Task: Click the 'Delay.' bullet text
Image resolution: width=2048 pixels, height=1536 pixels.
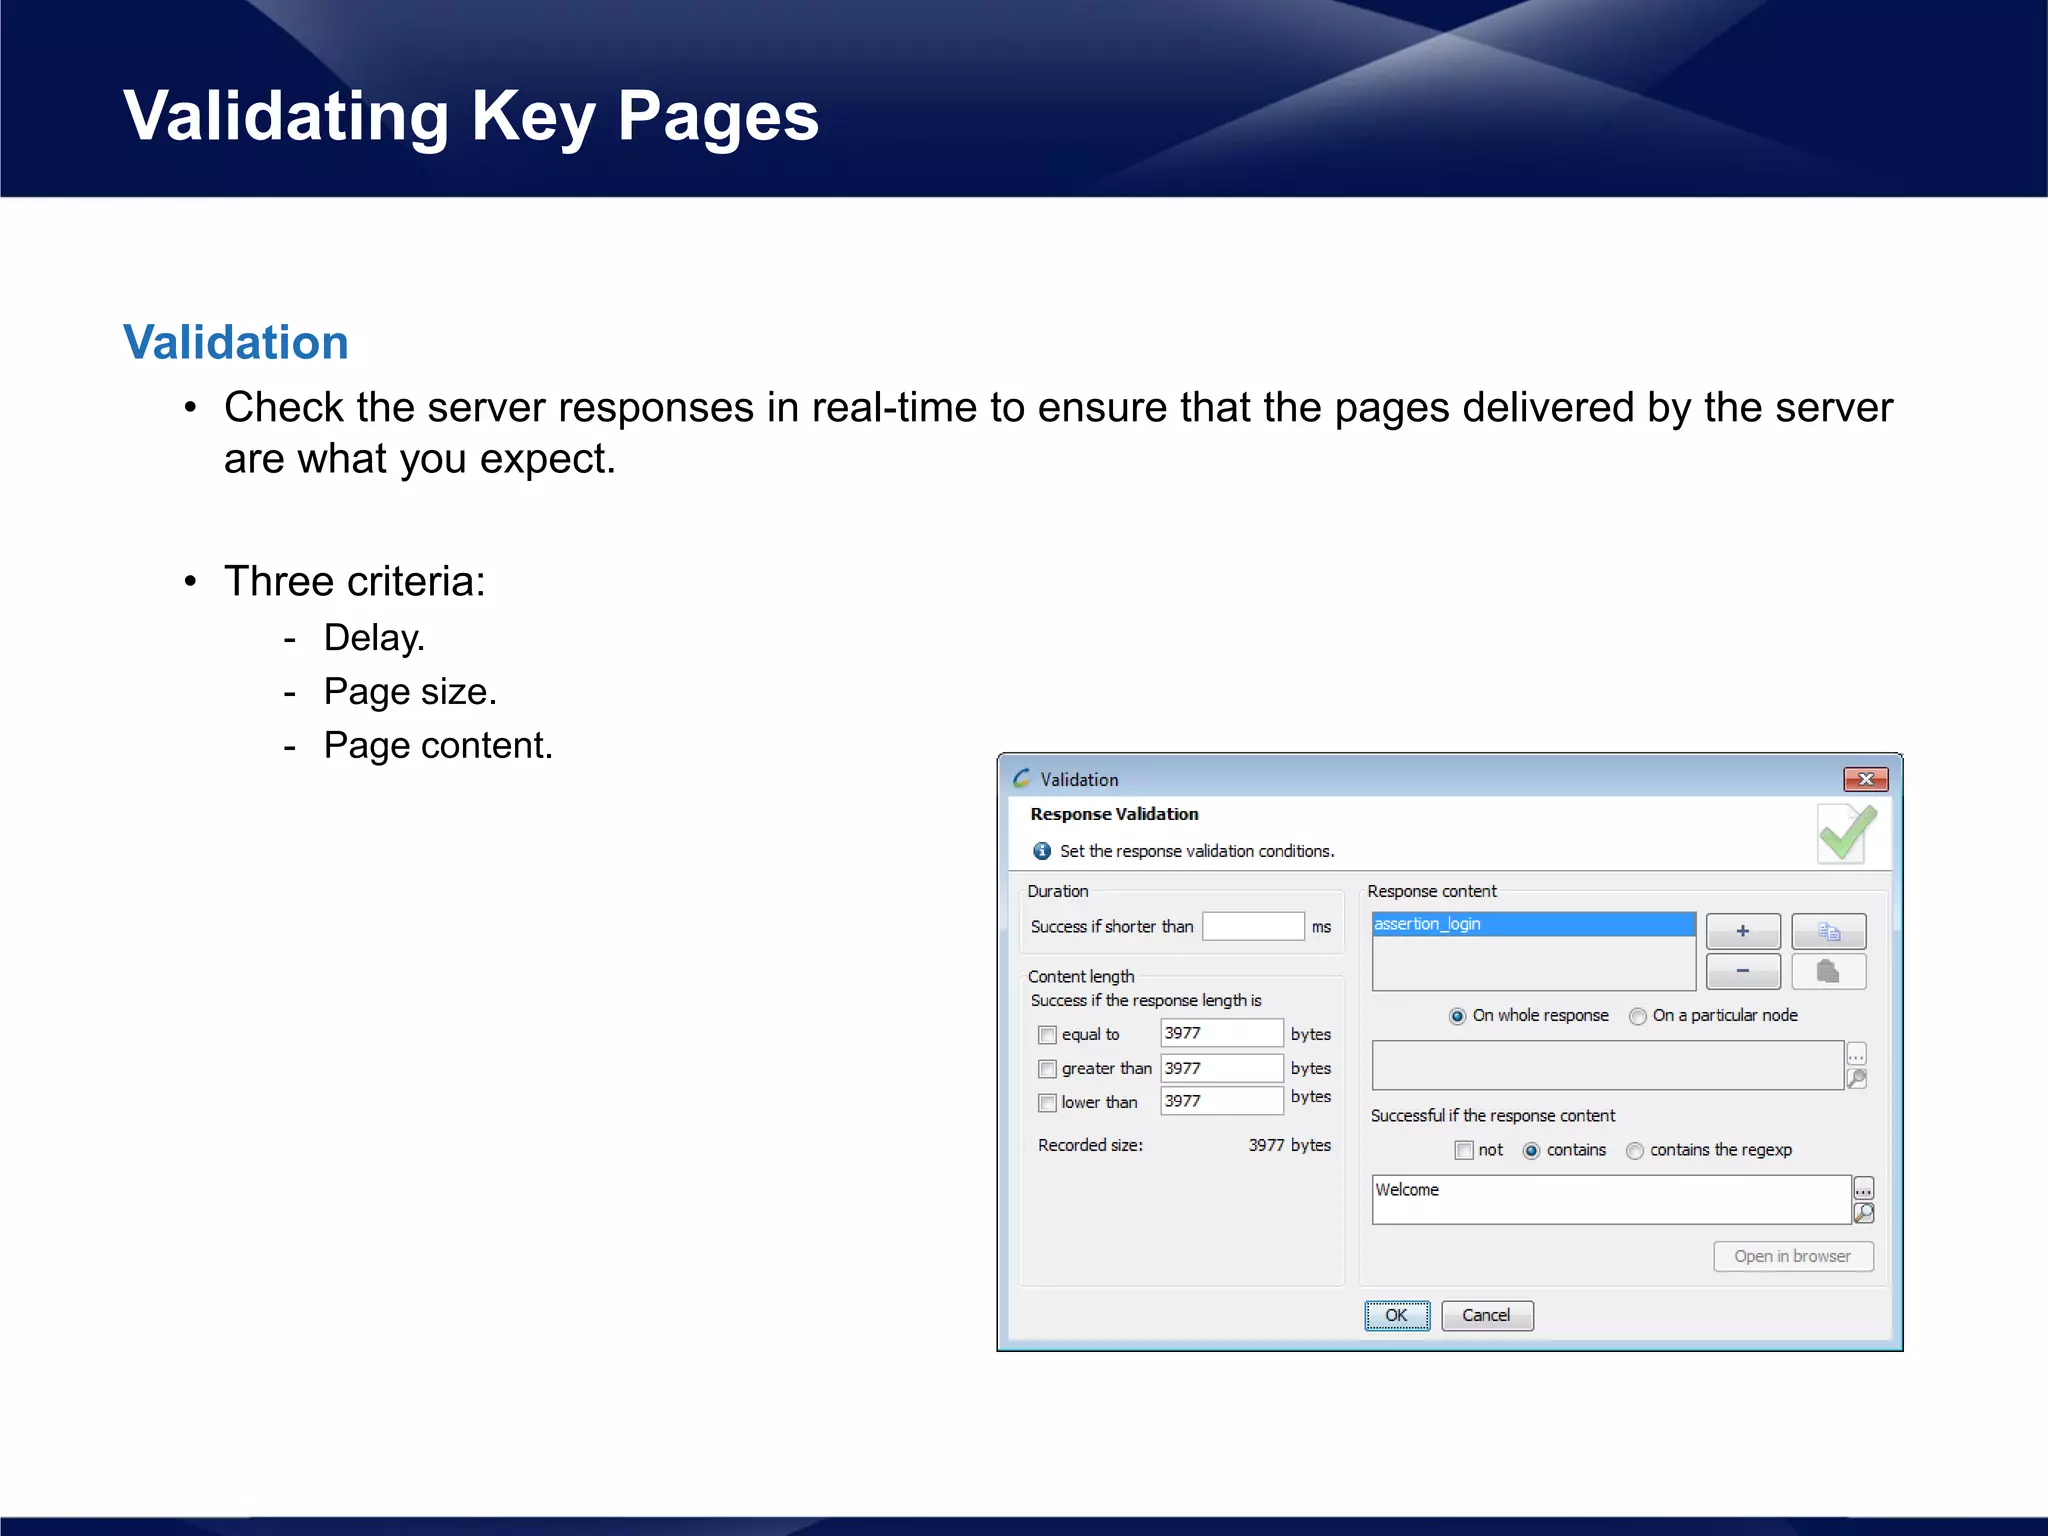Action: click(374, 638)
